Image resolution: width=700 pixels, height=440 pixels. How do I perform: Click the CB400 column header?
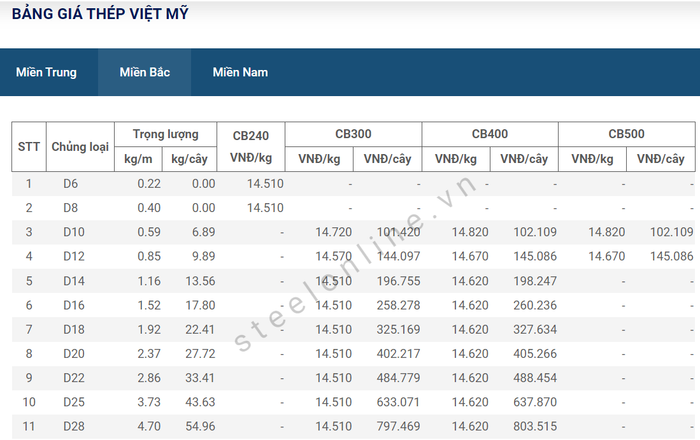(x=490, y=134)
